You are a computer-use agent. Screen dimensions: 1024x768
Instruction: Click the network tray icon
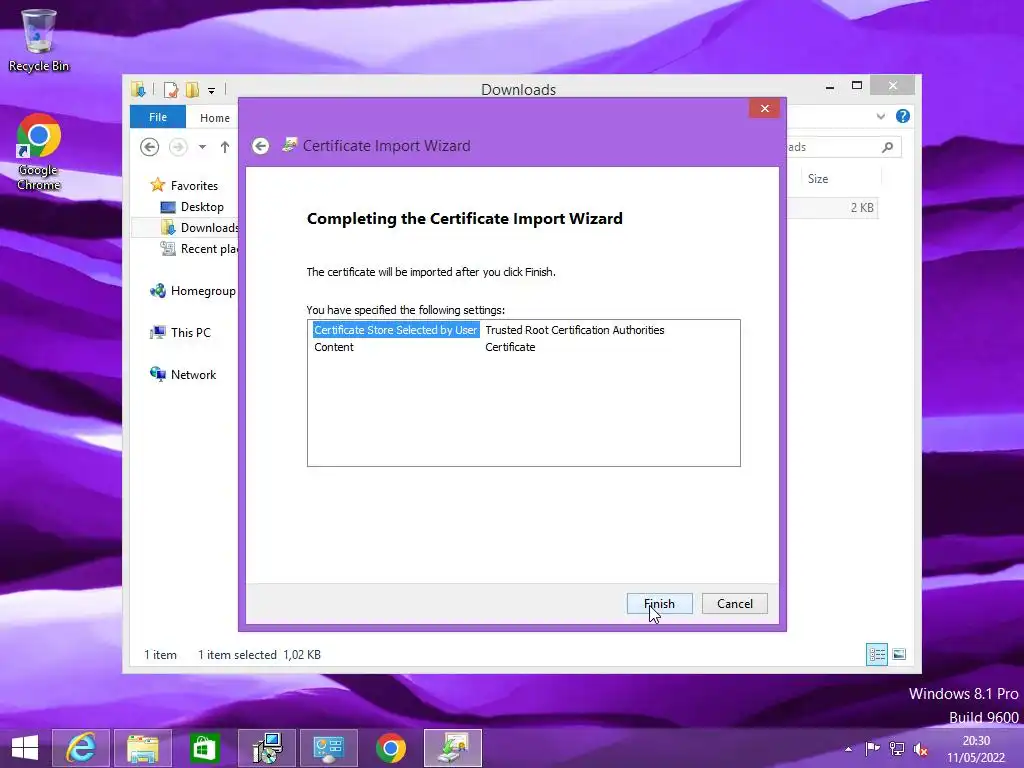click(x=897, y=748)
